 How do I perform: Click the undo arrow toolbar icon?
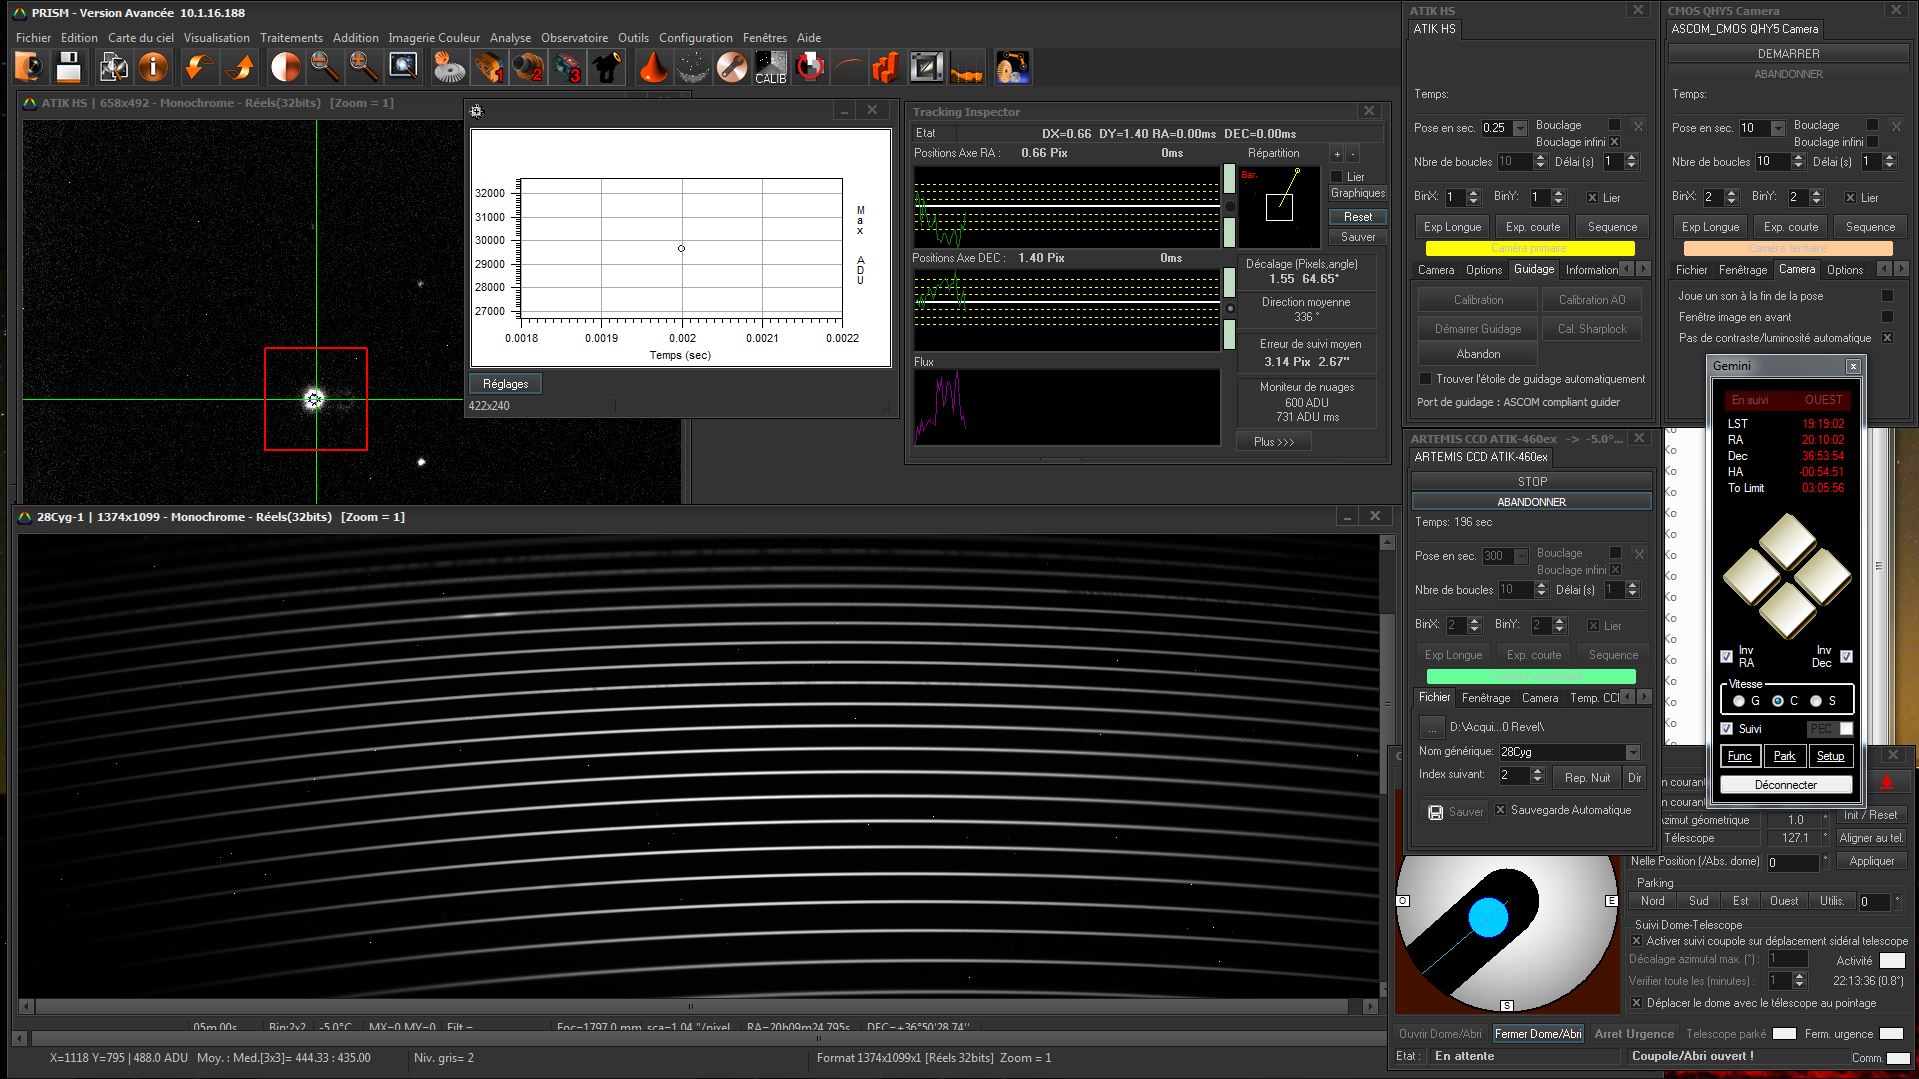pyautogui.click(x=197, y=68)
